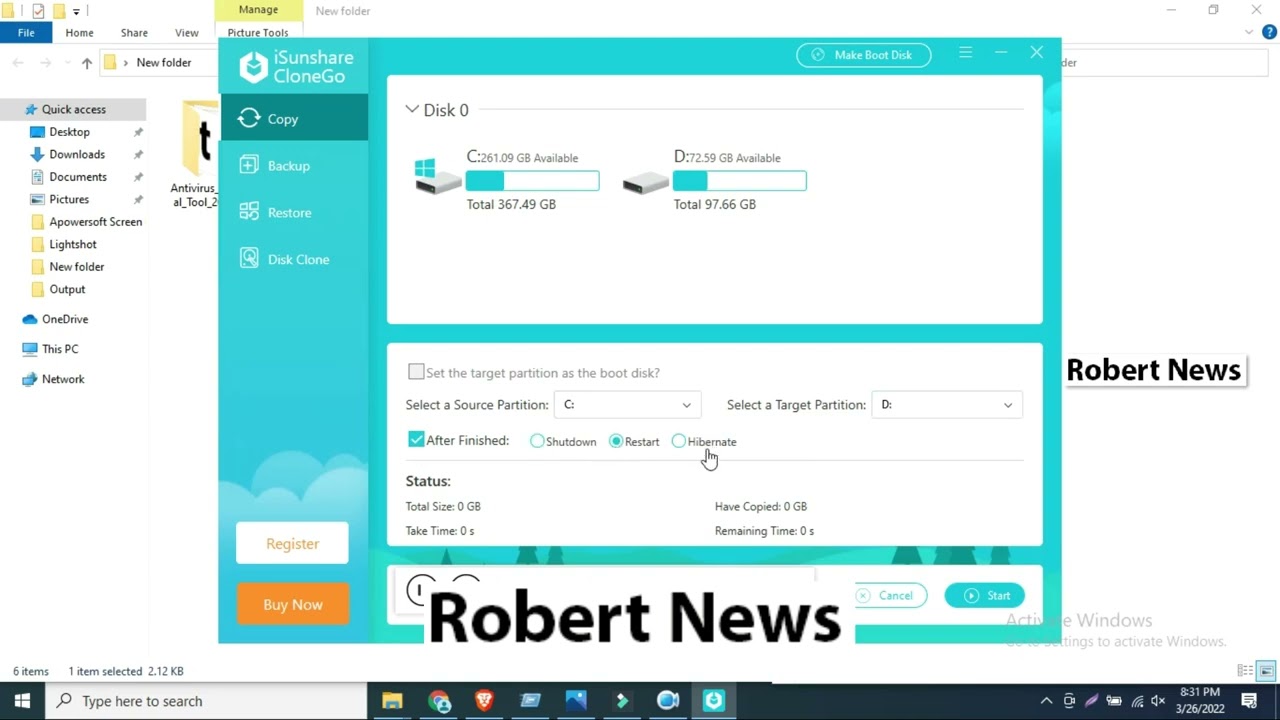Click the Up arrow in Explorer navigation
Viewport: 1280px width, 720px height.
(x=87, y=63)
